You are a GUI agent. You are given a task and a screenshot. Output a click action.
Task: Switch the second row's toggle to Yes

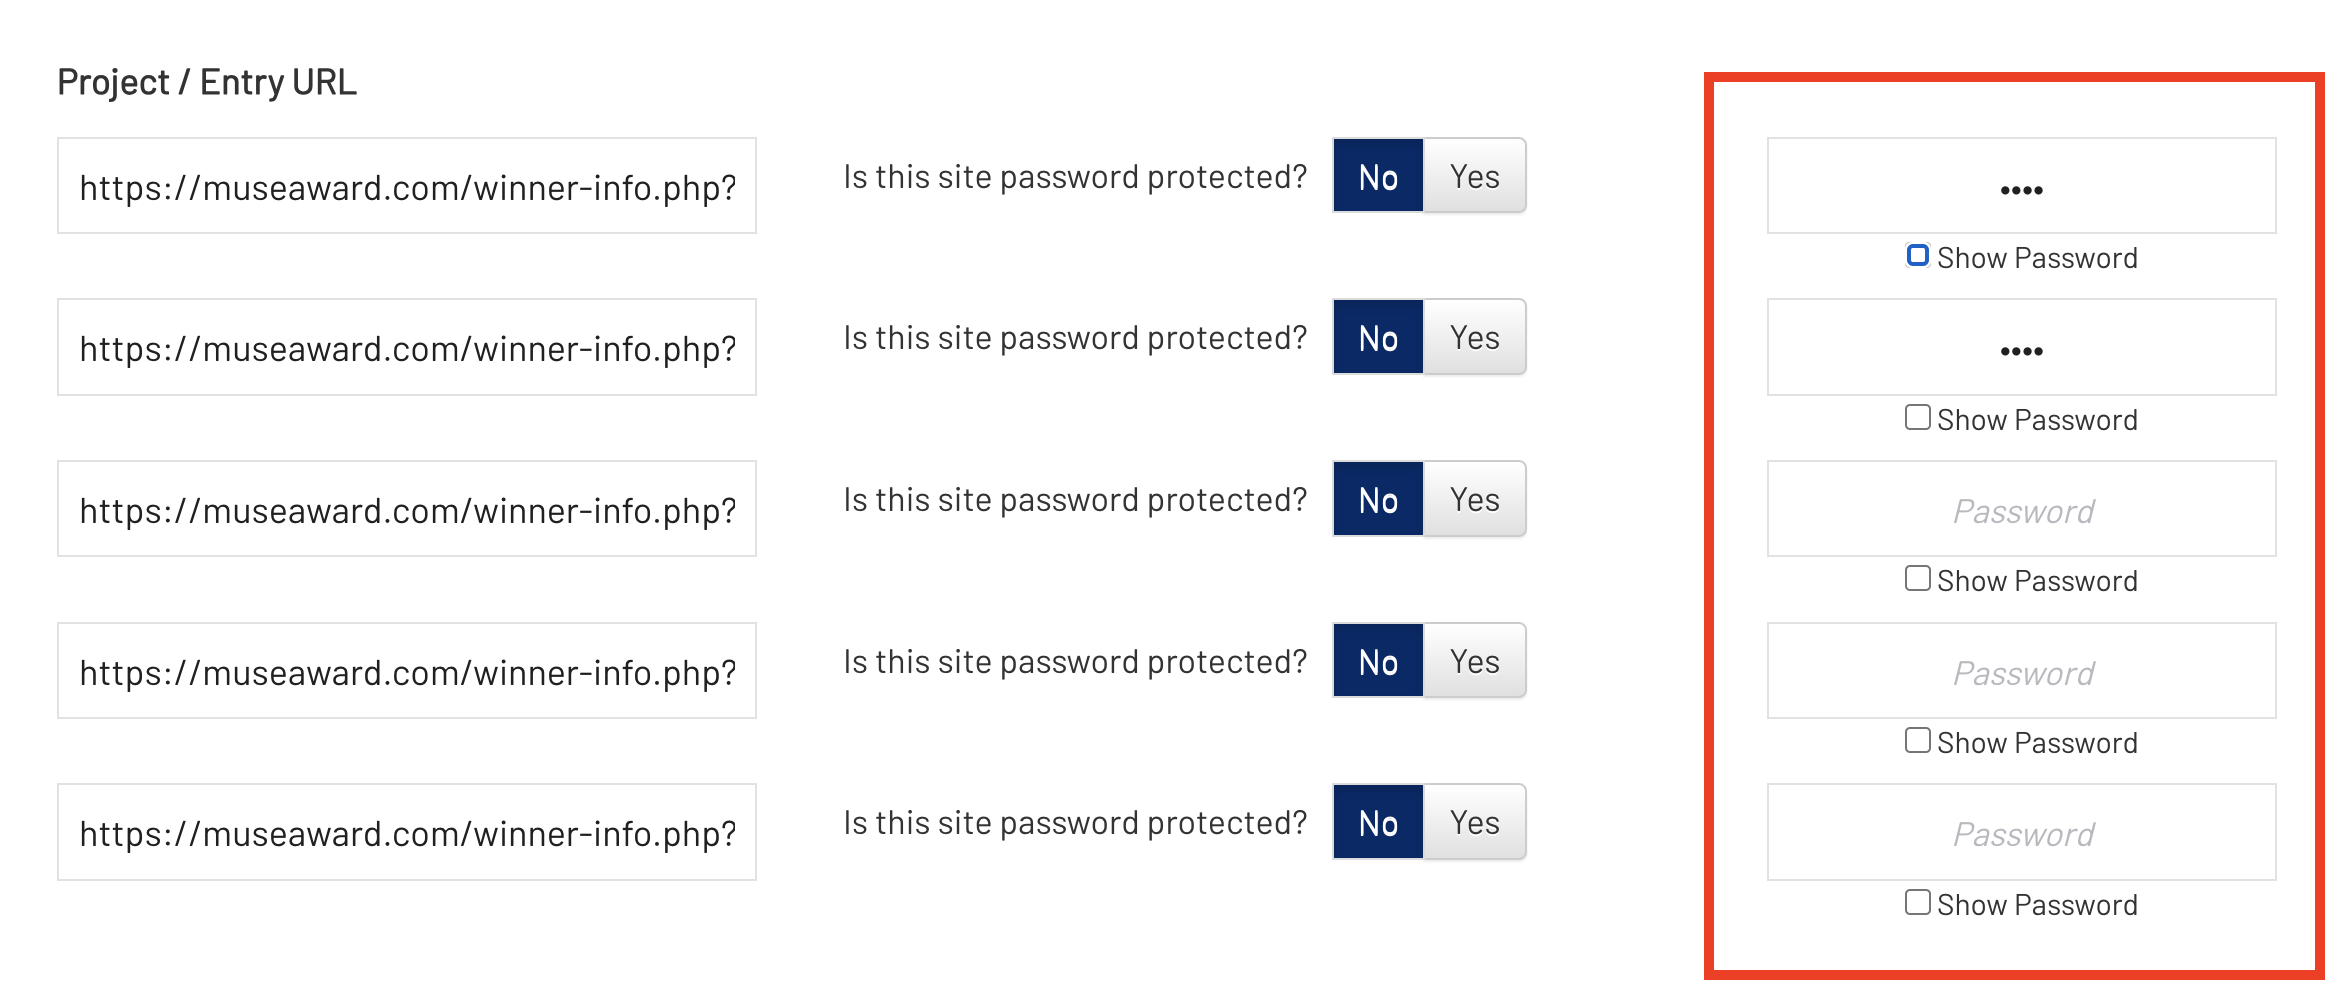click(x=1474, y=337)
